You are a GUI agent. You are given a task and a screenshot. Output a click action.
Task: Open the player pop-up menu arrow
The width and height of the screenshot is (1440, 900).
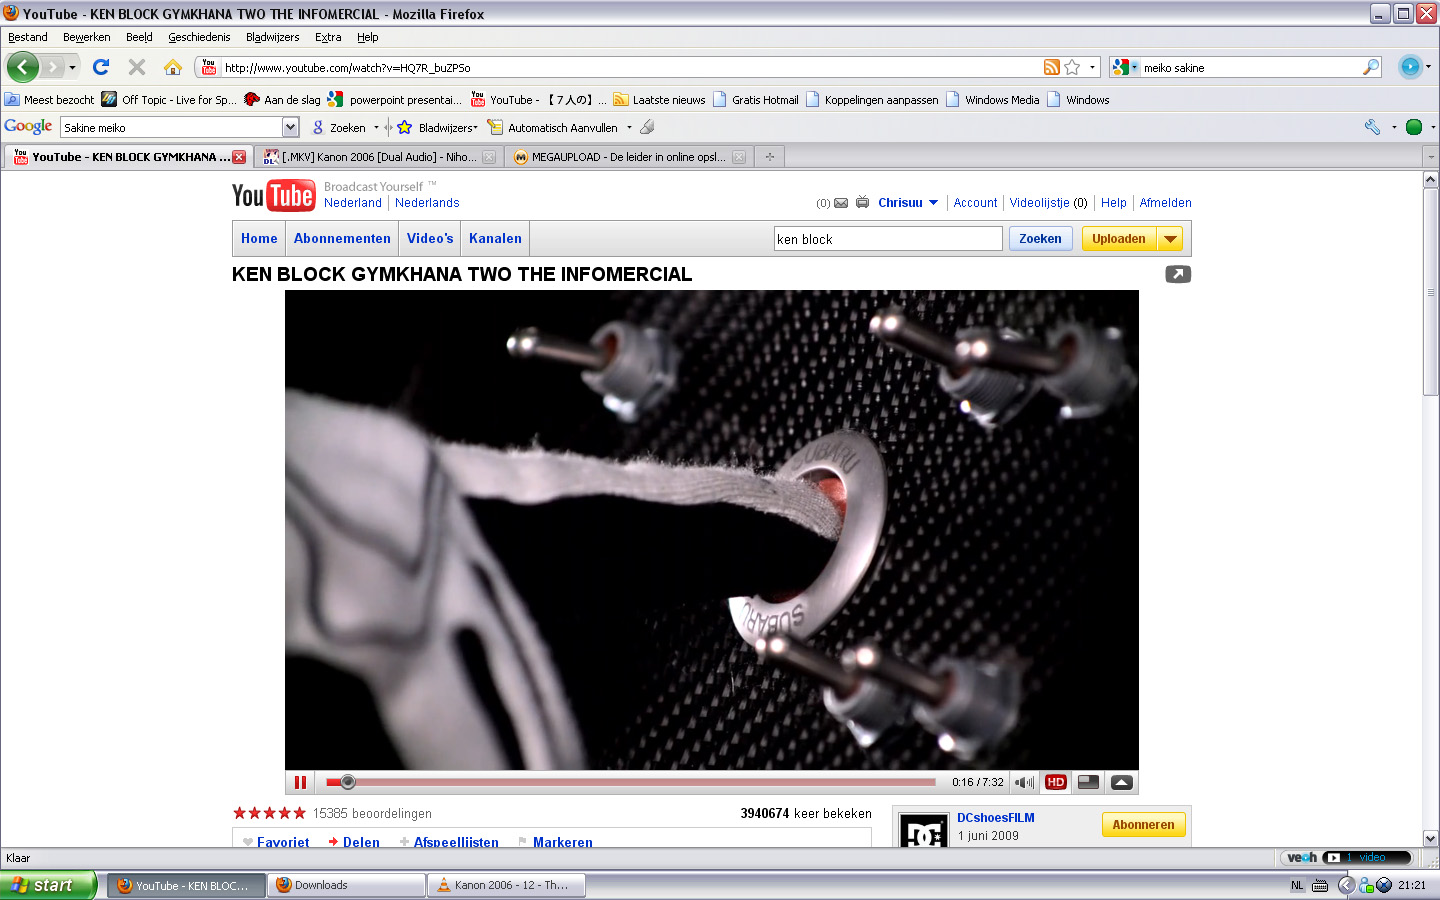click(1122, 782)
